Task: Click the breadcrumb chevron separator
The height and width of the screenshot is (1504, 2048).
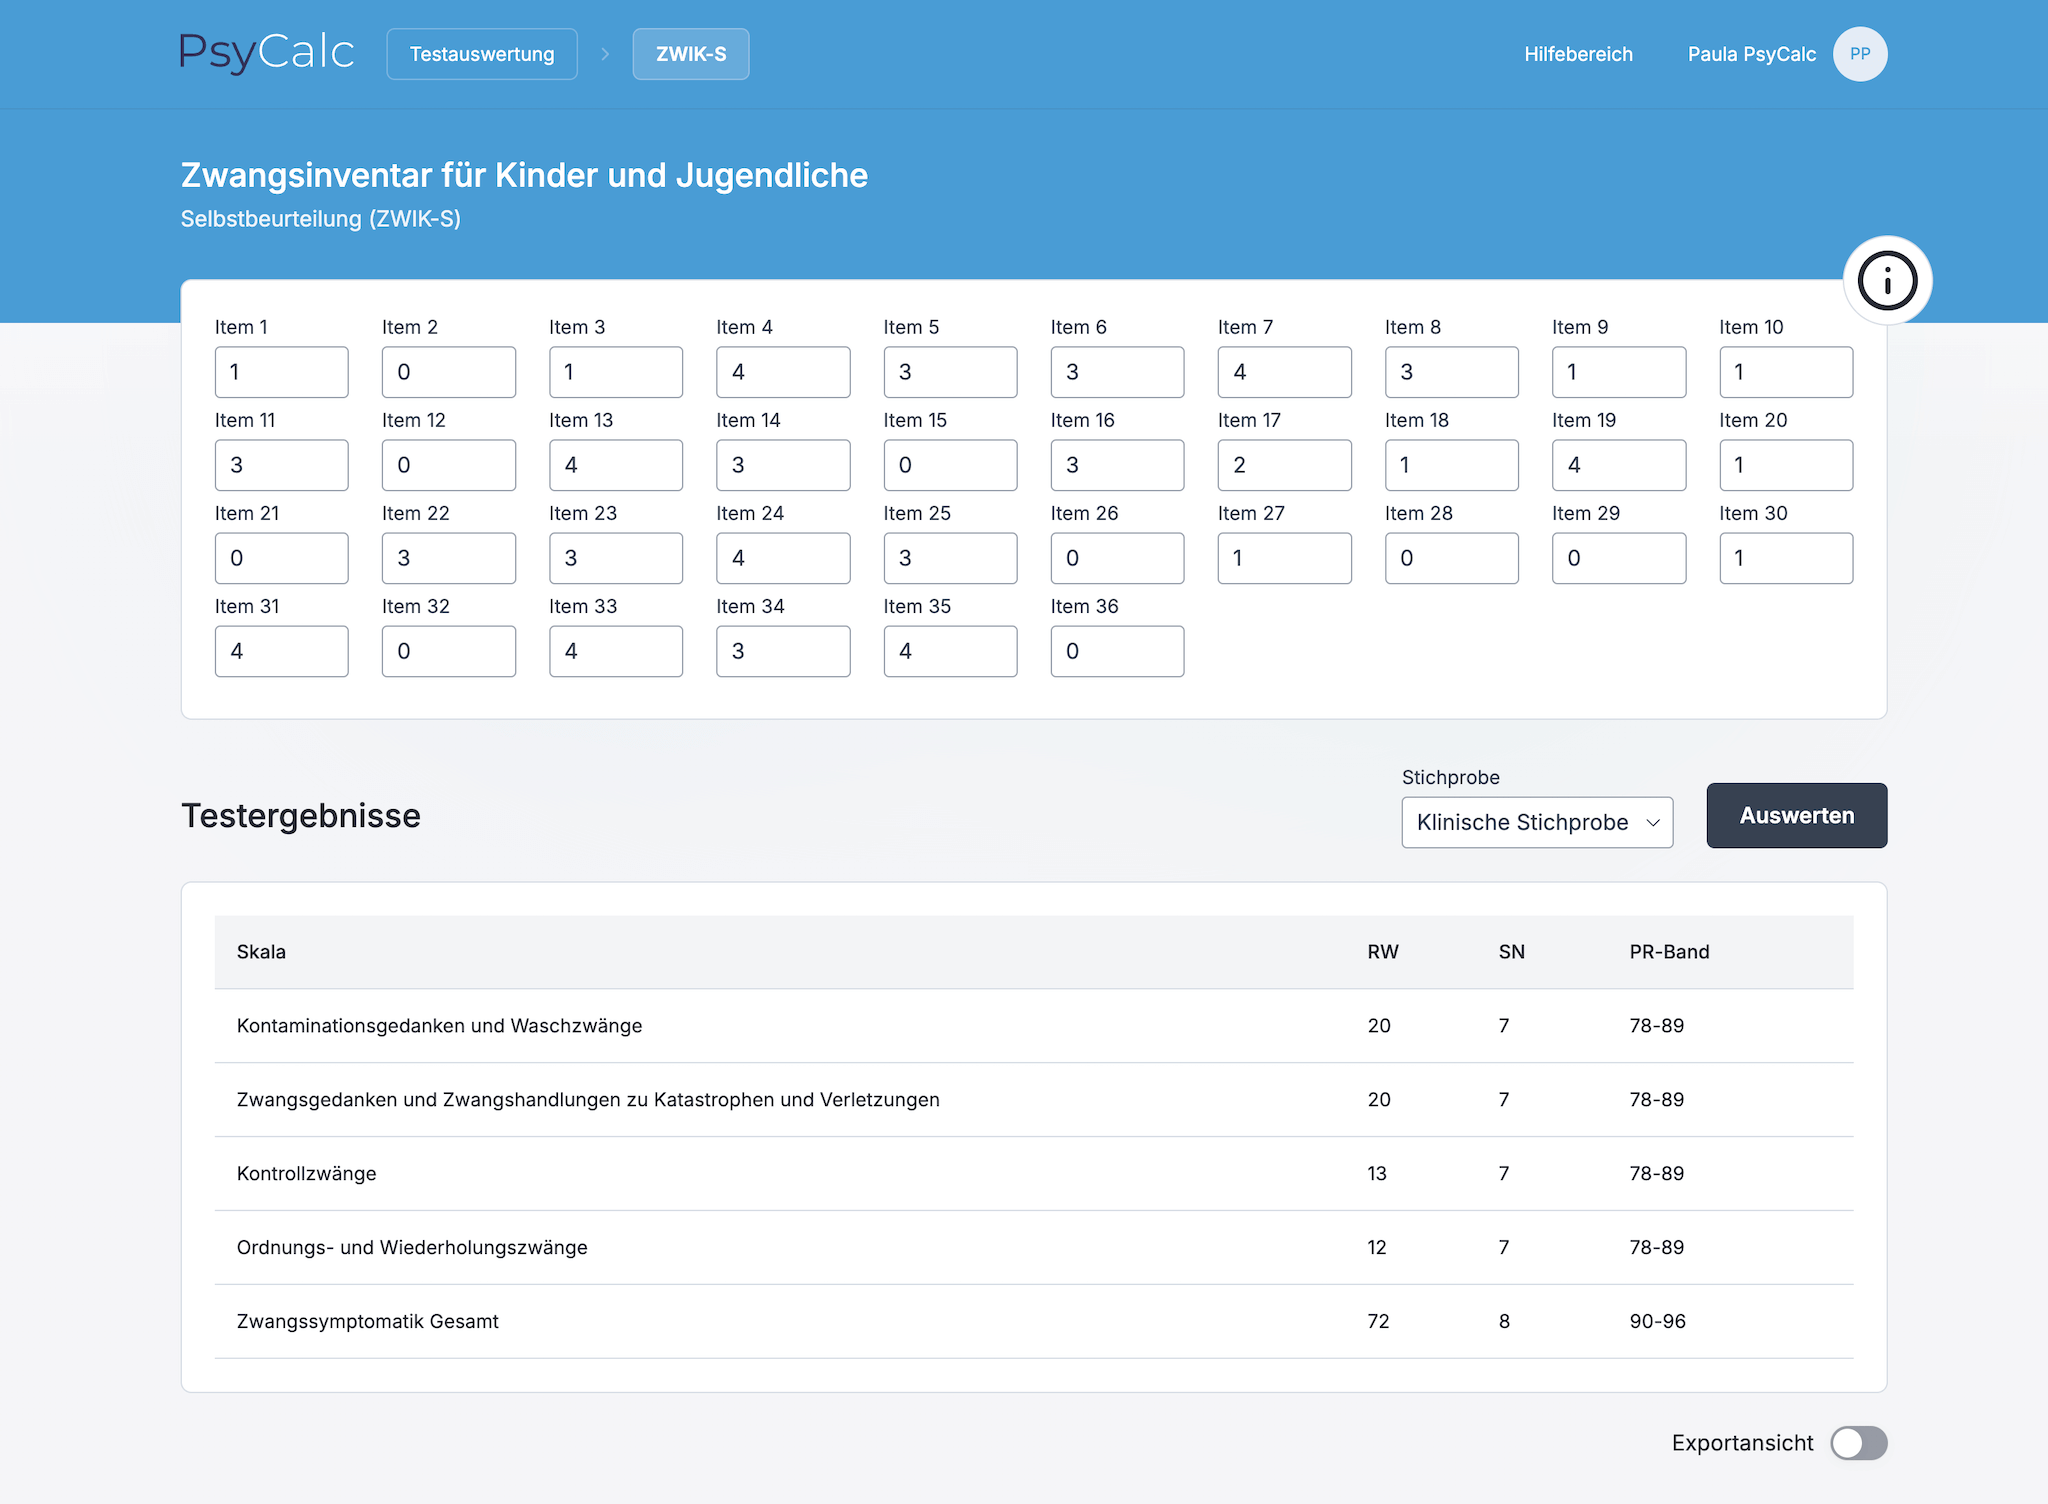Action: tap(605, 54)
